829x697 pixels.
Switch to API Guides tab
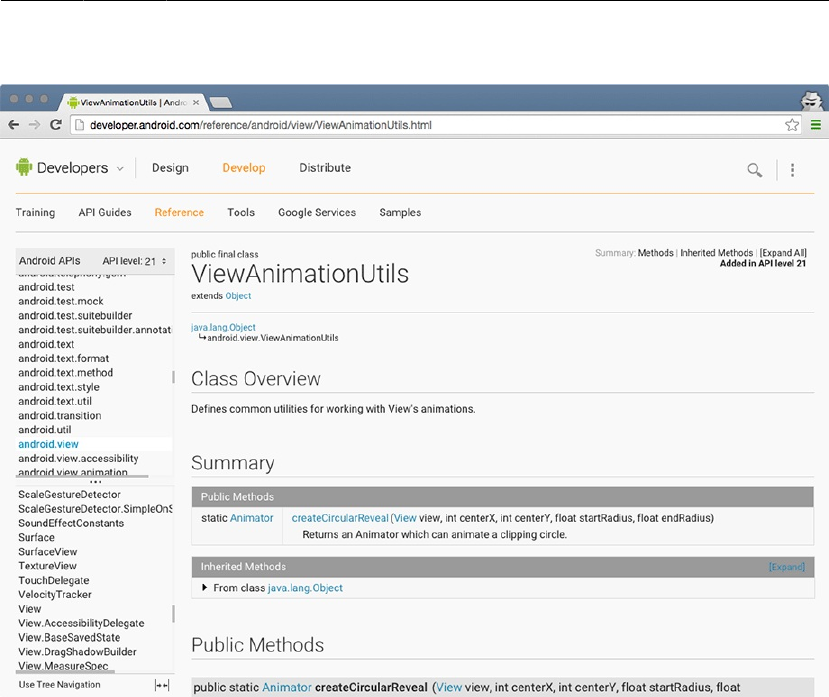tap(105, 212)
